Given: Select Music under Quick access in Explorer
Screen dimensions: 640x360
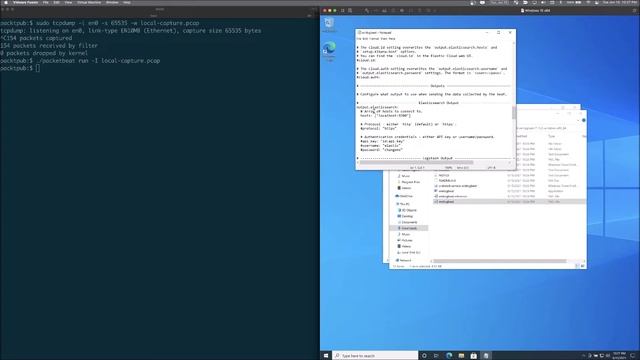Looking at the screenshot, I should tap(403, 176).
